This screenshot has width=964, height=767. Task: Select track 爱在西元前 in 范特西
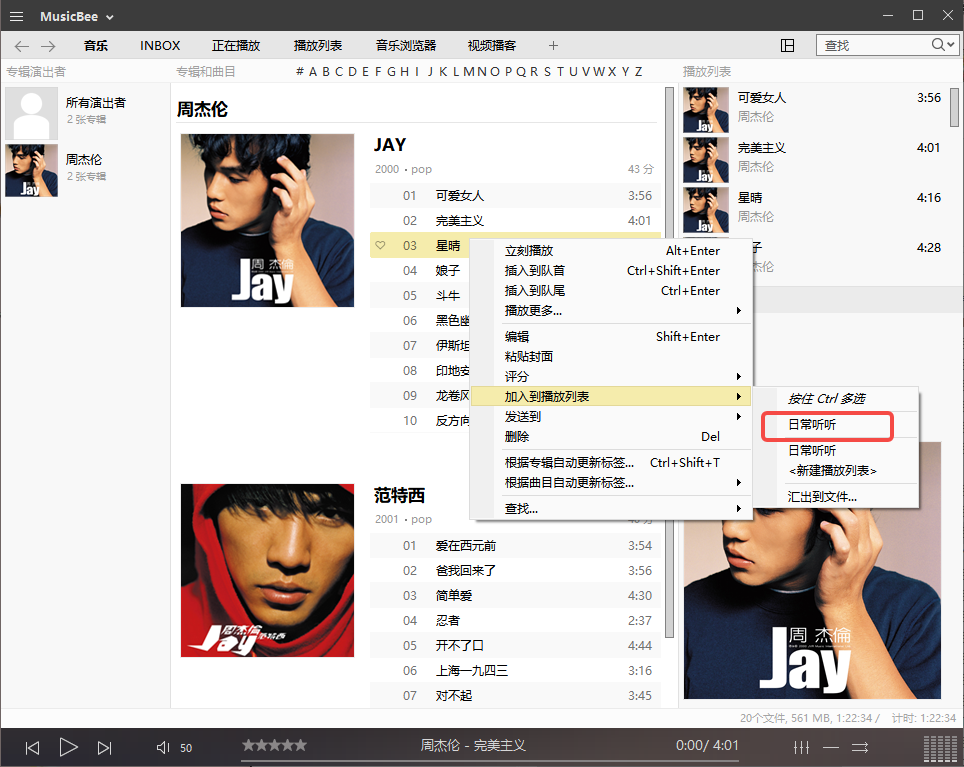click(x=515, y=546)
